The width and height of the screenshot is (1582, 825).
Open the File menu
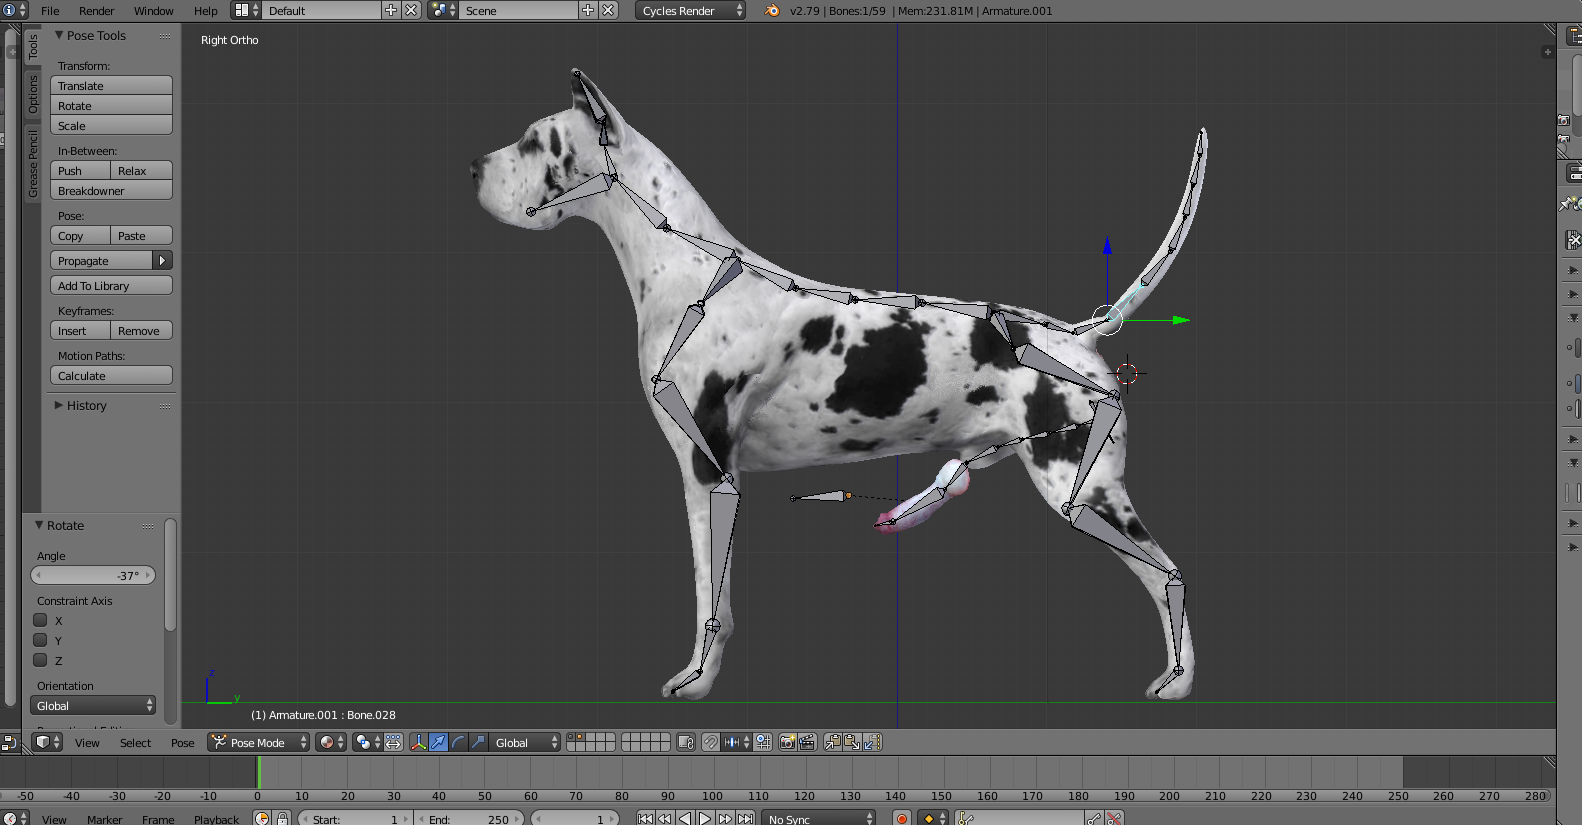[x=50, y=11]
